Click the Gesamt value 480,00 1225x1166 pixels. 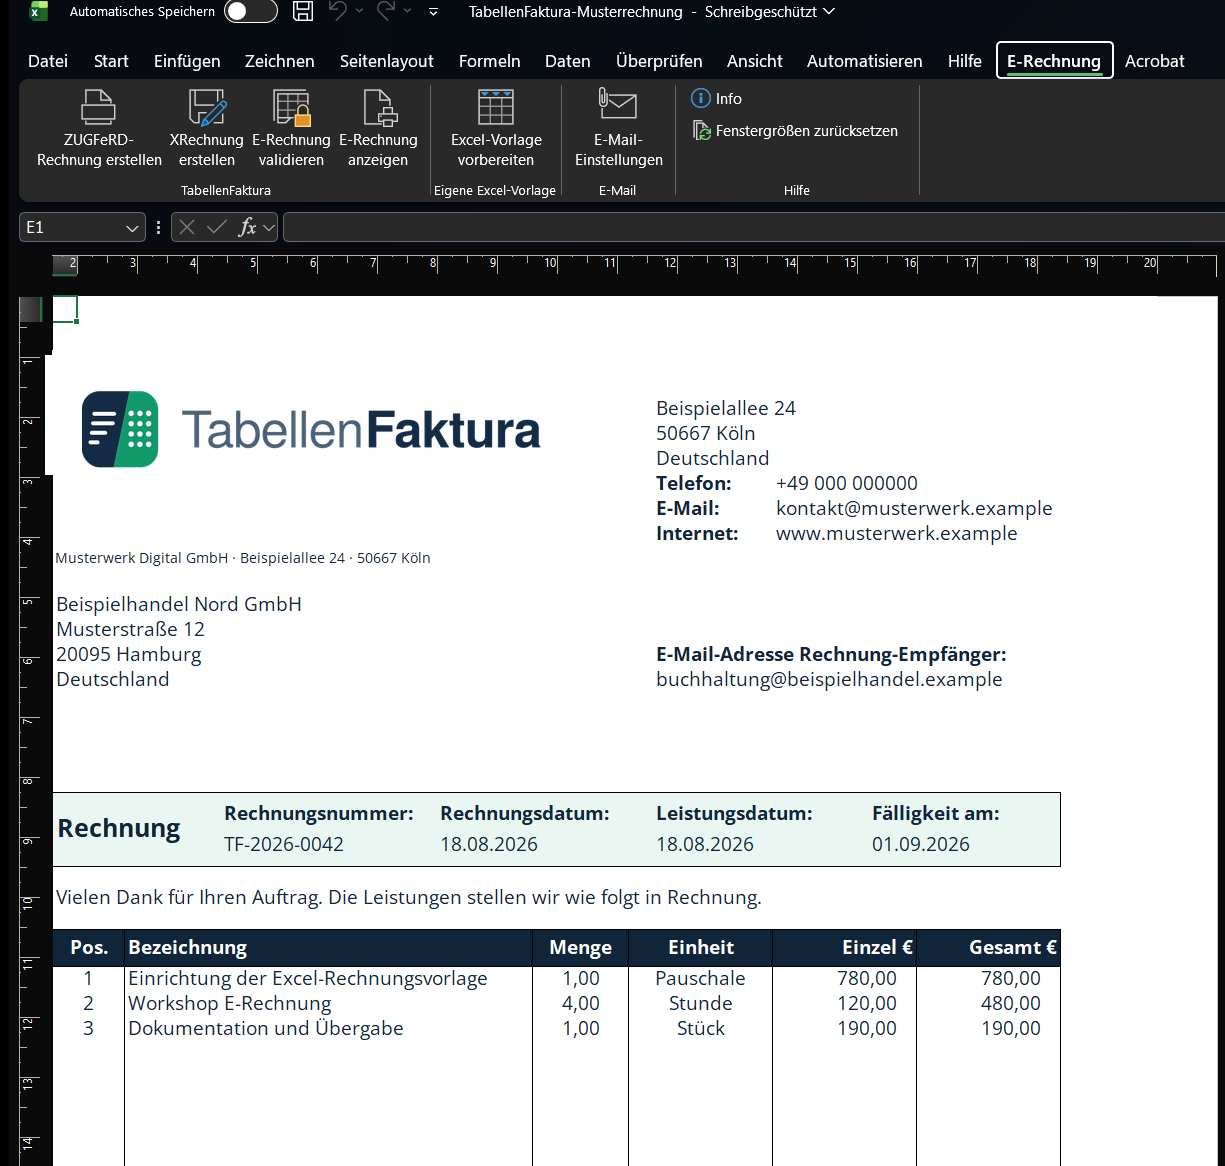click(x=1011, y=1003)
